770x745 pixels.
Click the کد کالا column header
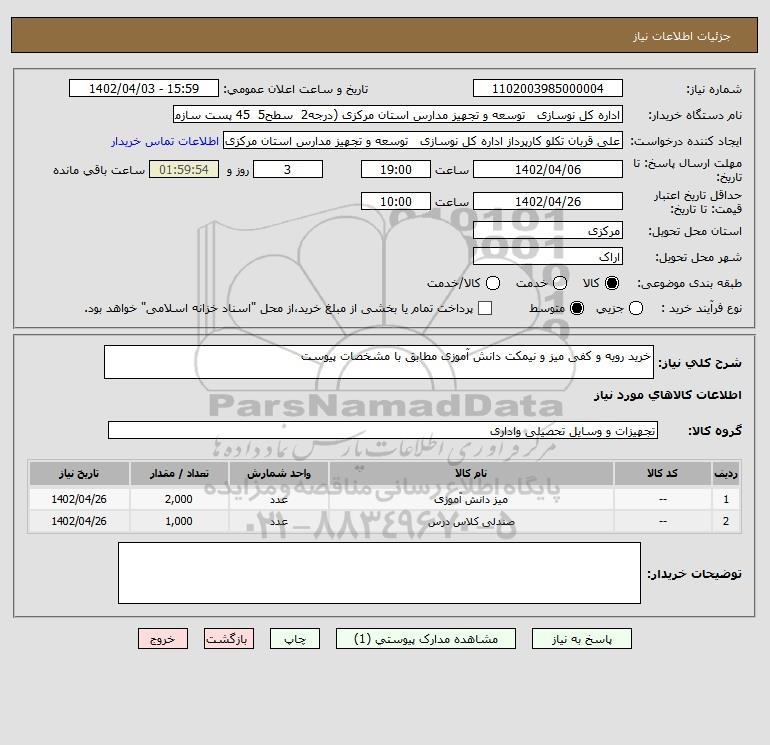tap(662, 473)
